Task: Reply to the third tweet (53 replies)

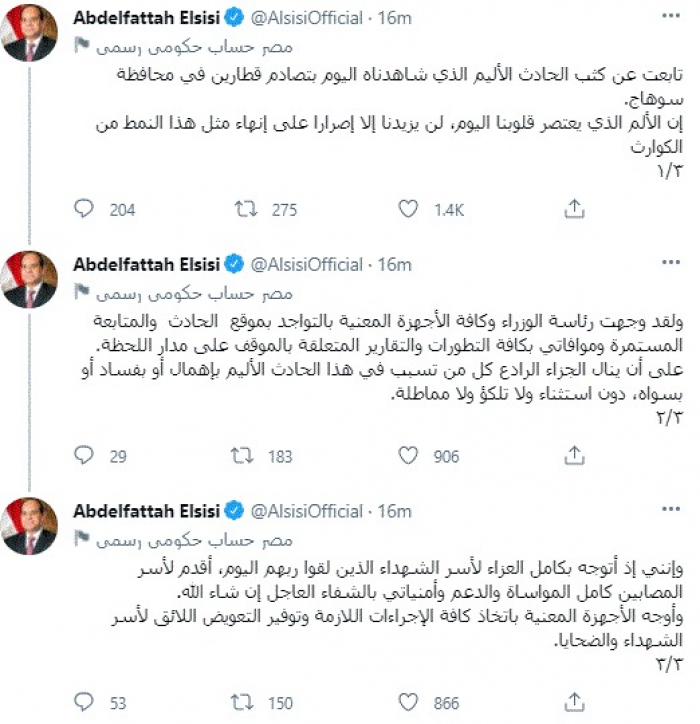Action: click(85, 703)
